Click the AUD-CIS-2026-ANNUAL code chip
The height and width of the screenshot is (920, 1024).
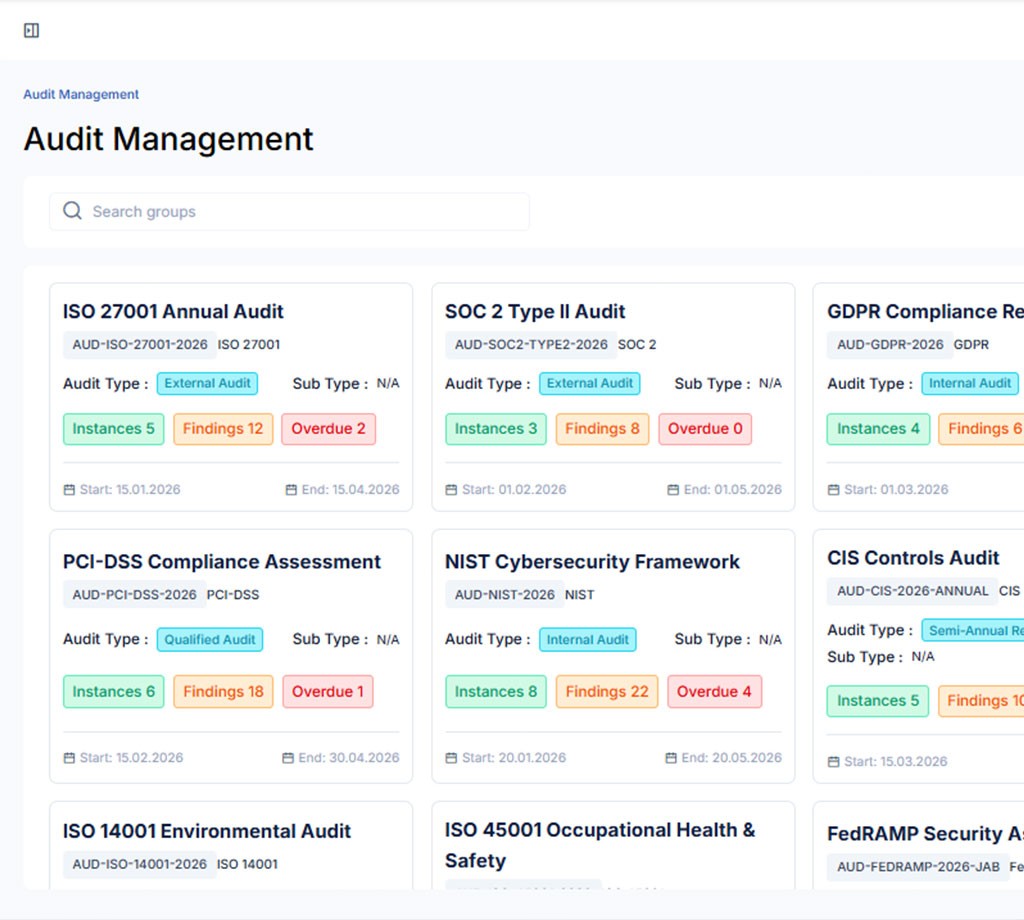(912, 591)
